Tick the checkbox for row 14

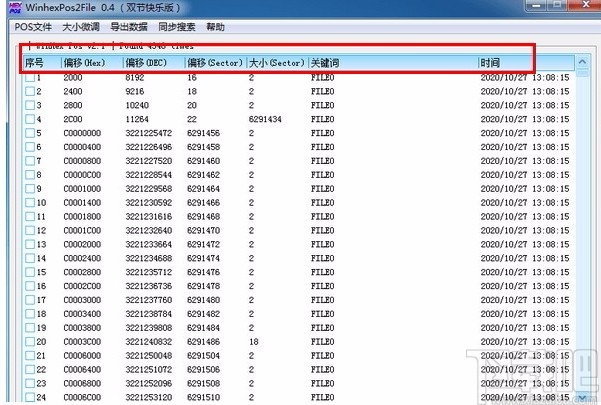[x=30, y=258]
